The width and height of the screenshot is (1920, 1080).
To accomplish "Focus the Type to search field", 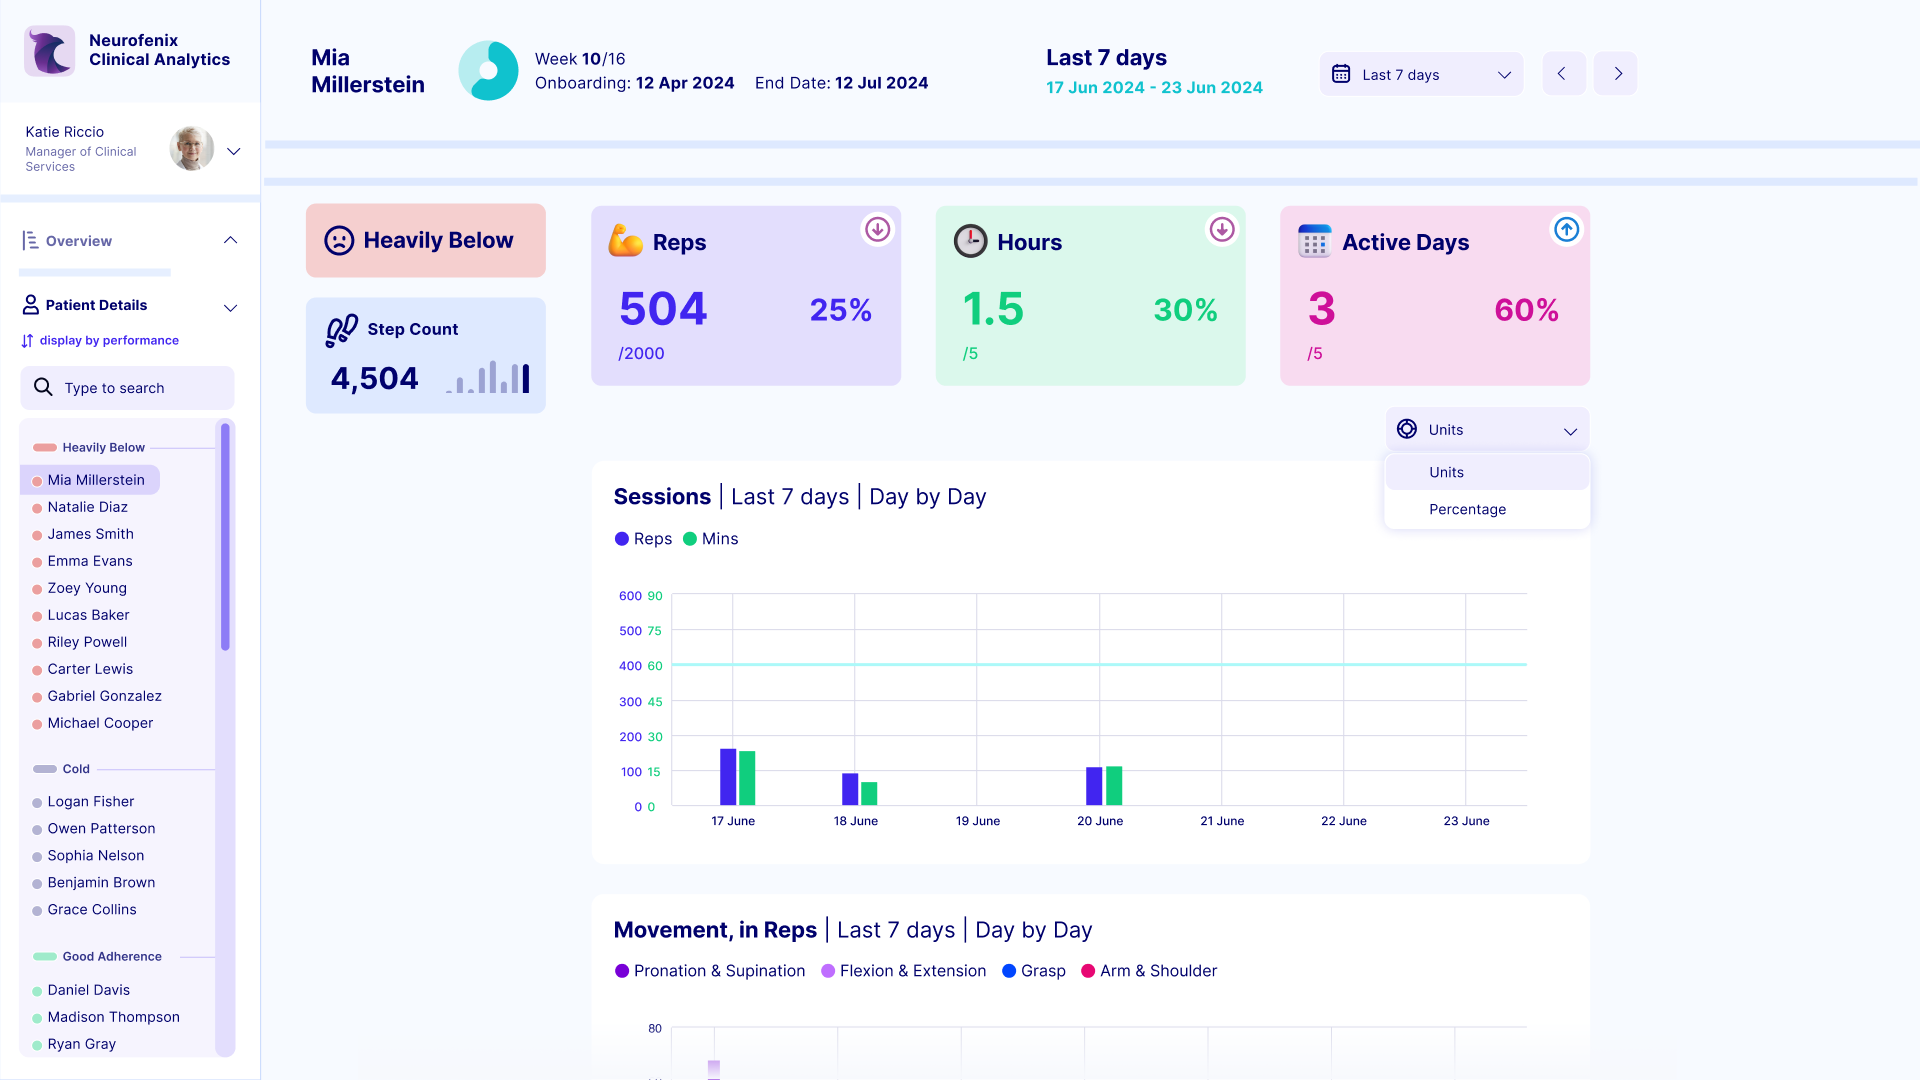I will point(127,388).
